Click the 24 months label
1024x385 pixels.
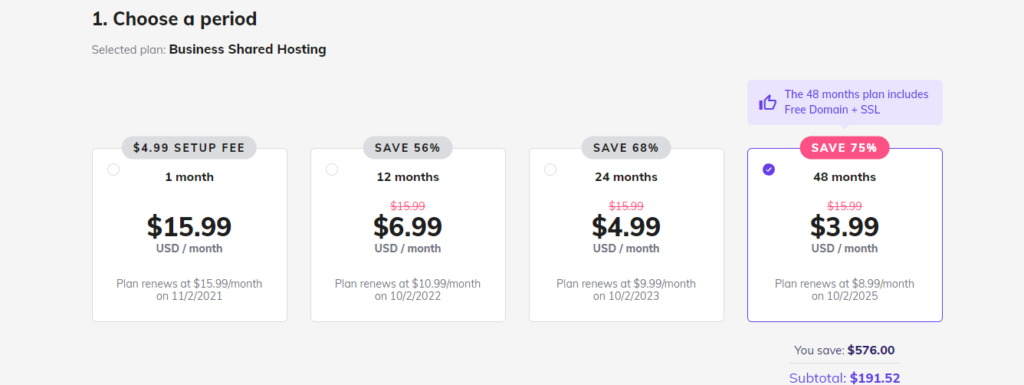[626, 177]
